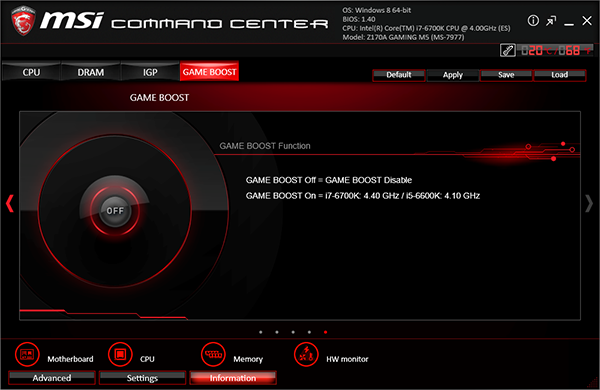Go to next page with right arrow

coord(589,203)
